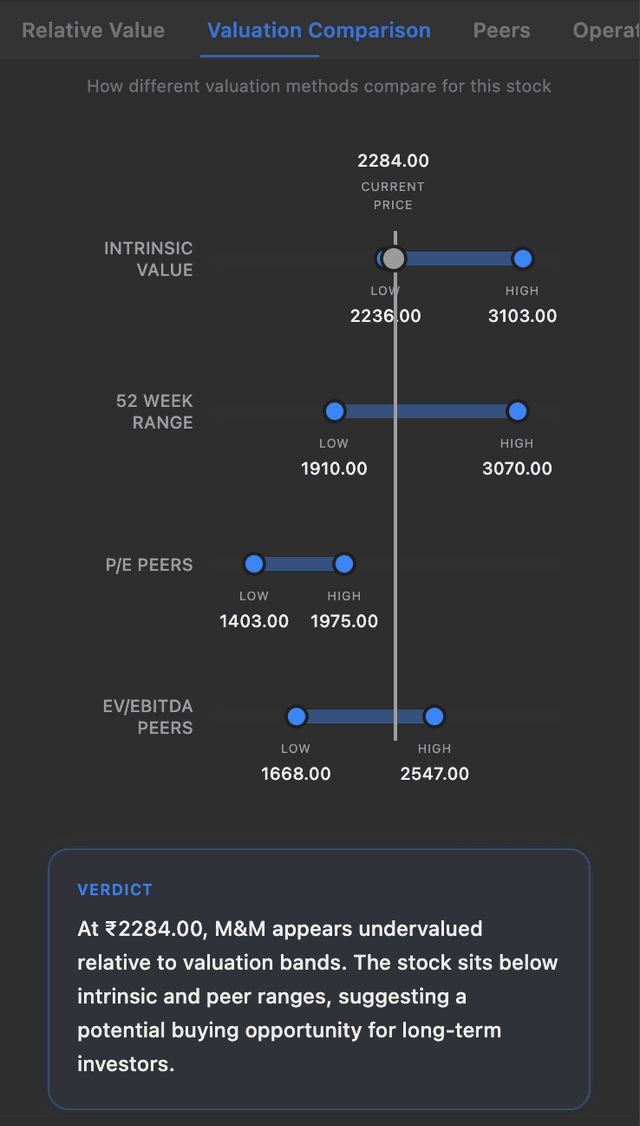Switch to the Peers tab
The width and height of the screenshot is (640, 1126).
[x=501, y=30]
